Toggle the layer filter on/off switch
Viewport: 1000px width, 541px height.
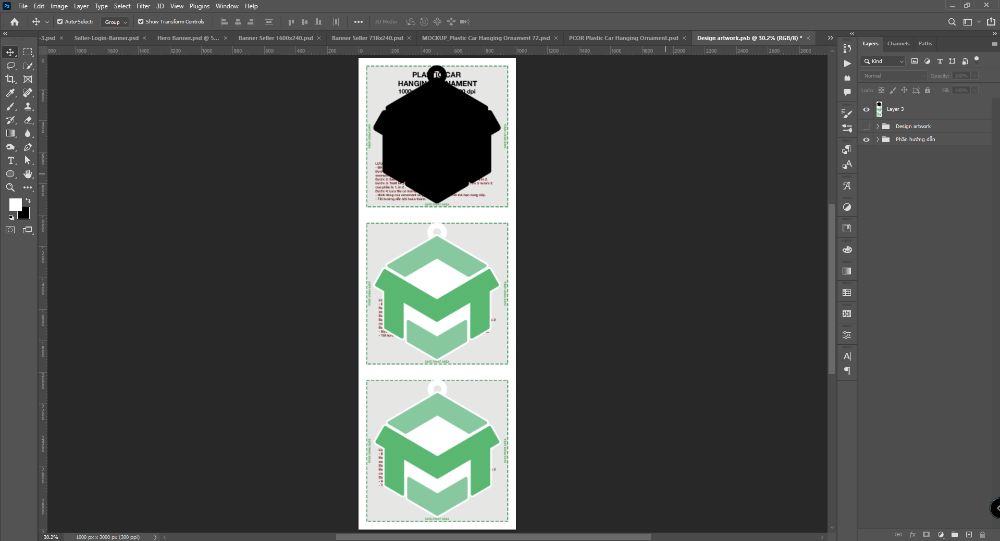977,60
